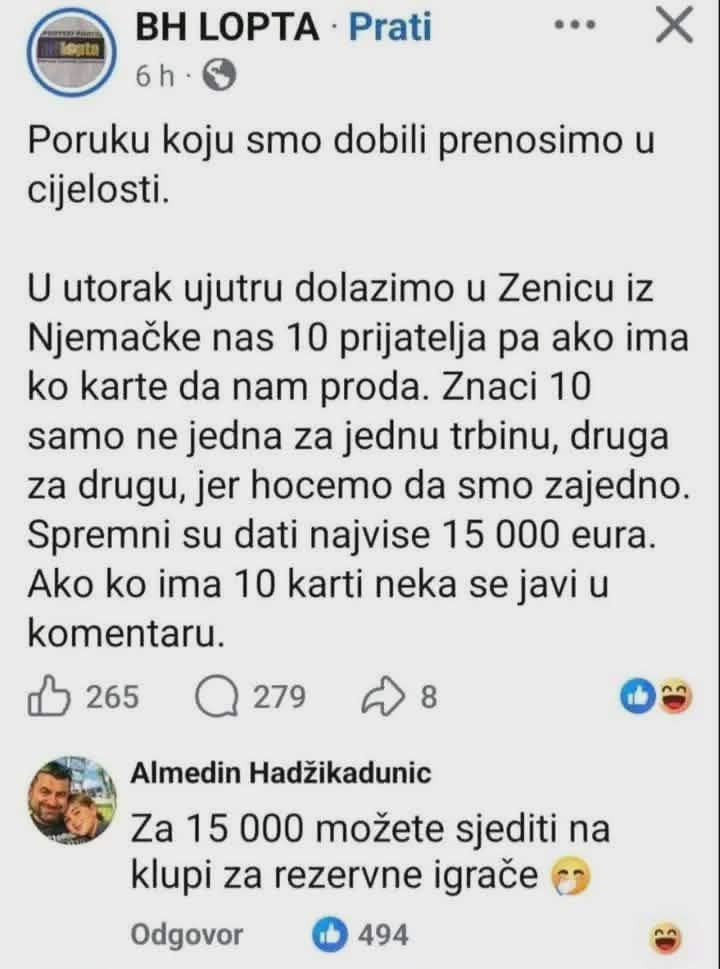Open comments via speech bubble icon
The width and height of the screenshot is (720, 969).
tap(217, 696)
